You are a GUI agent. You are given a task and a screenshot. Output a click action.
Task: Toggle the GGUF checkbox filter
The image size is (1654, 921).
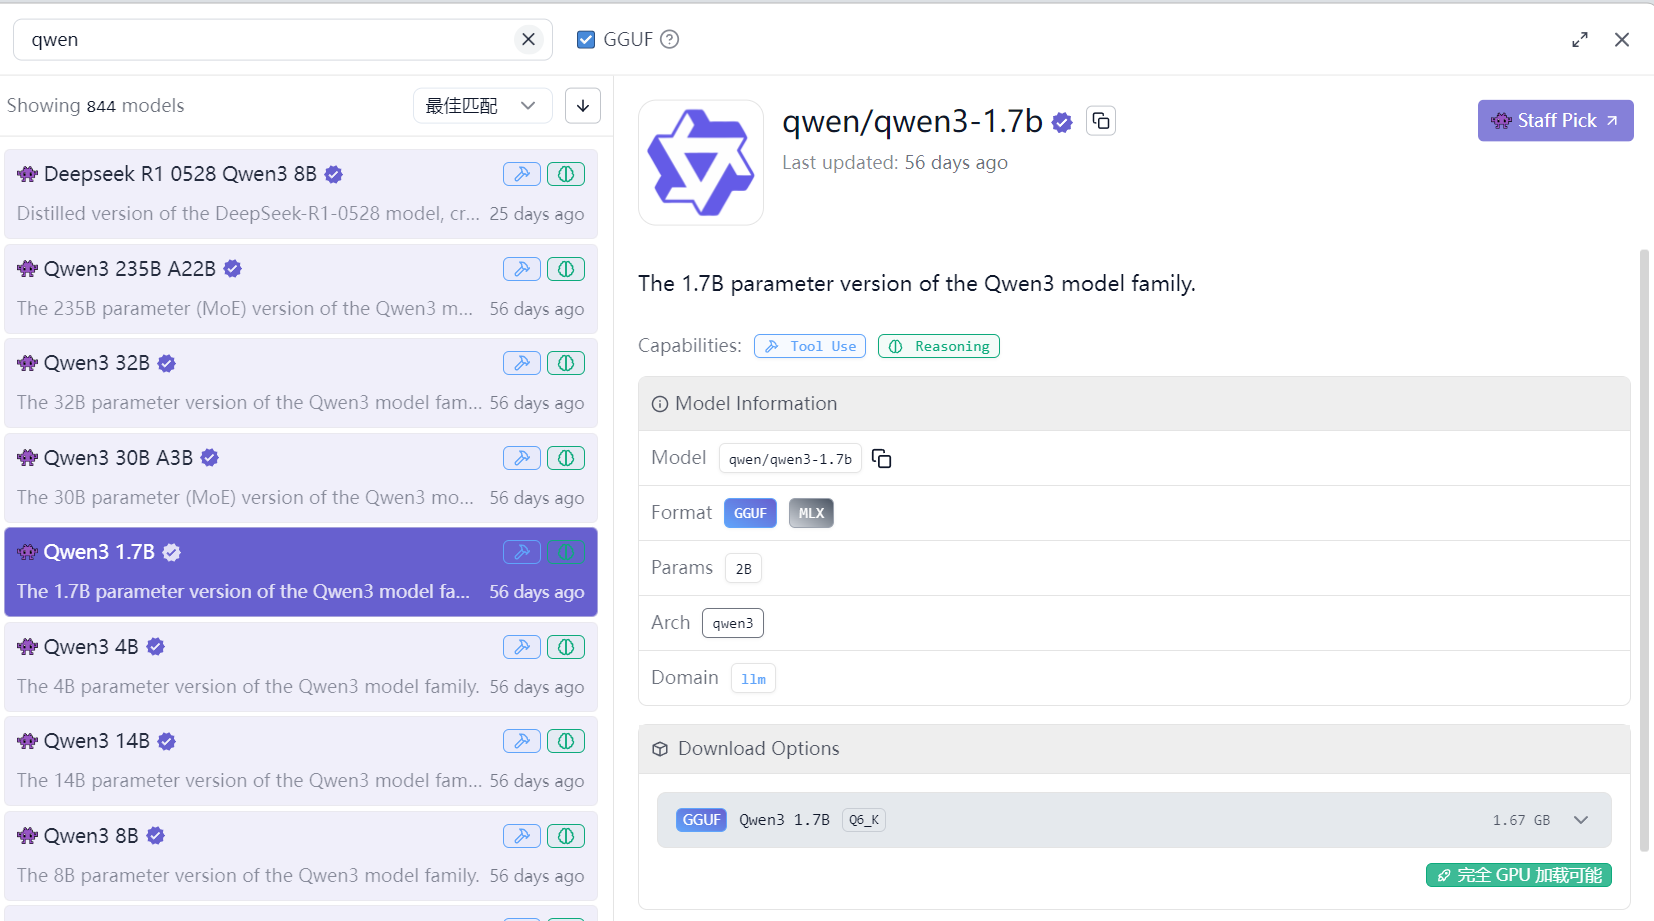click(x=586, y=39)
